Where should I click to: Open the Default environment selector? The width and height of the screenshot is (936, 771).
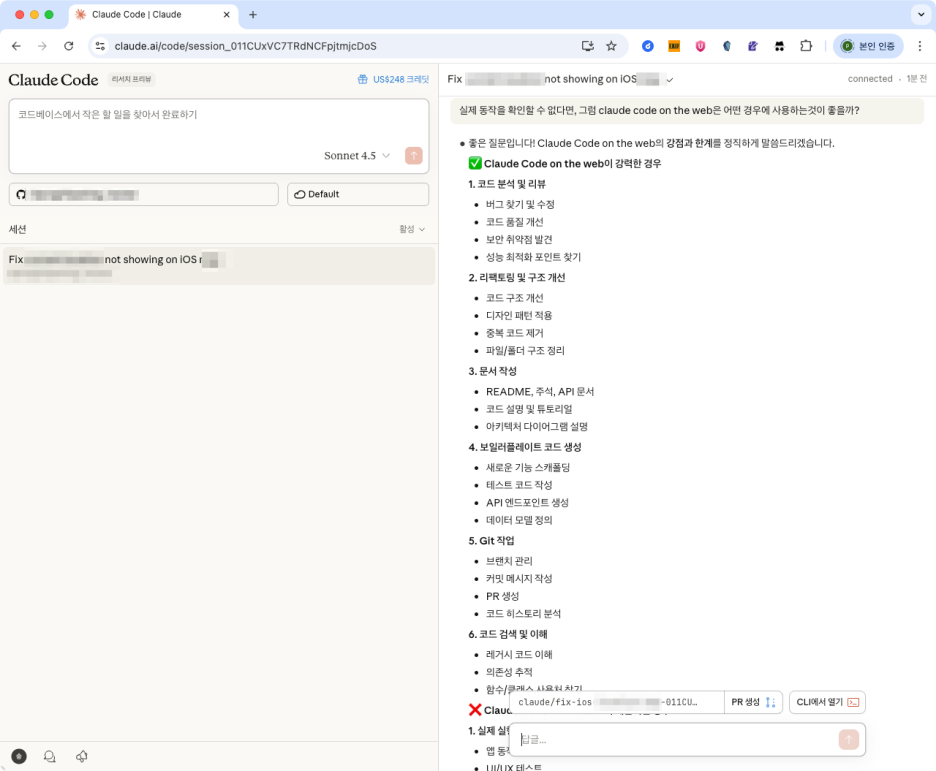(358, 195)
